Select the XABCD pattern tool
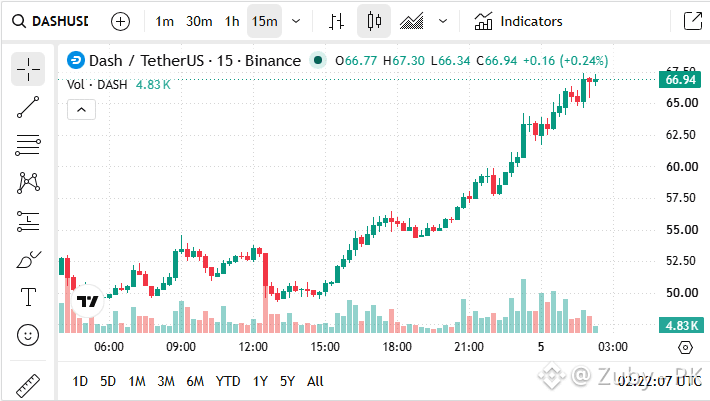710x401 pixels. pyautogui.click(x=28, y=183)
